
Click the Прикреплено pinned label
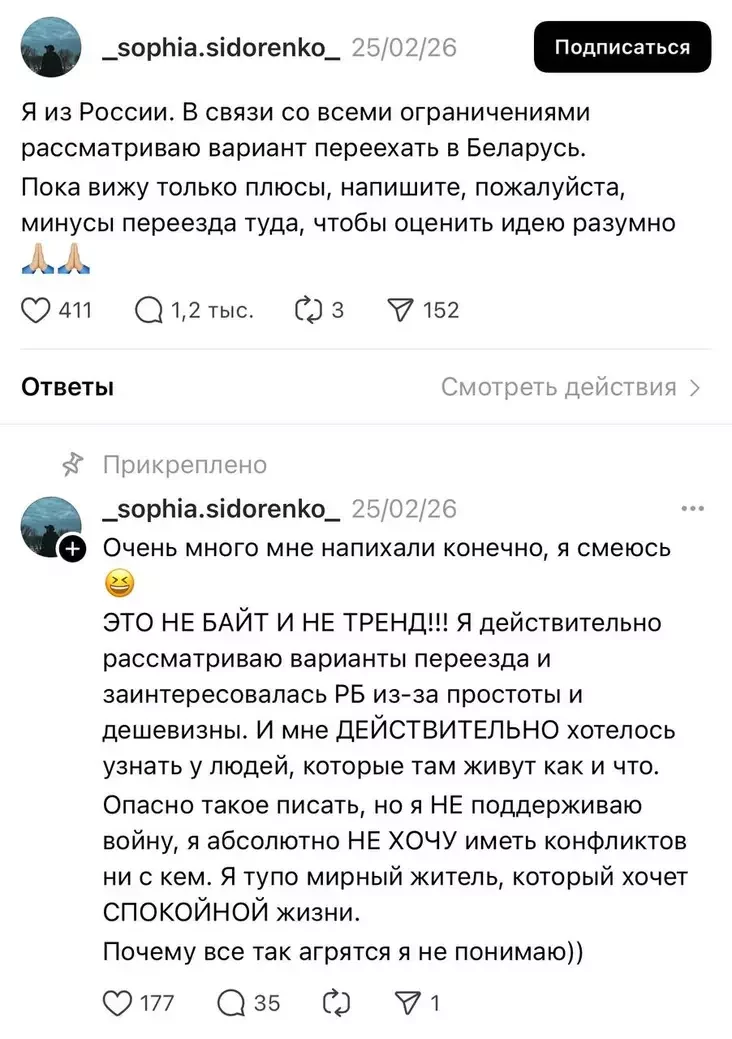(185, 464)
